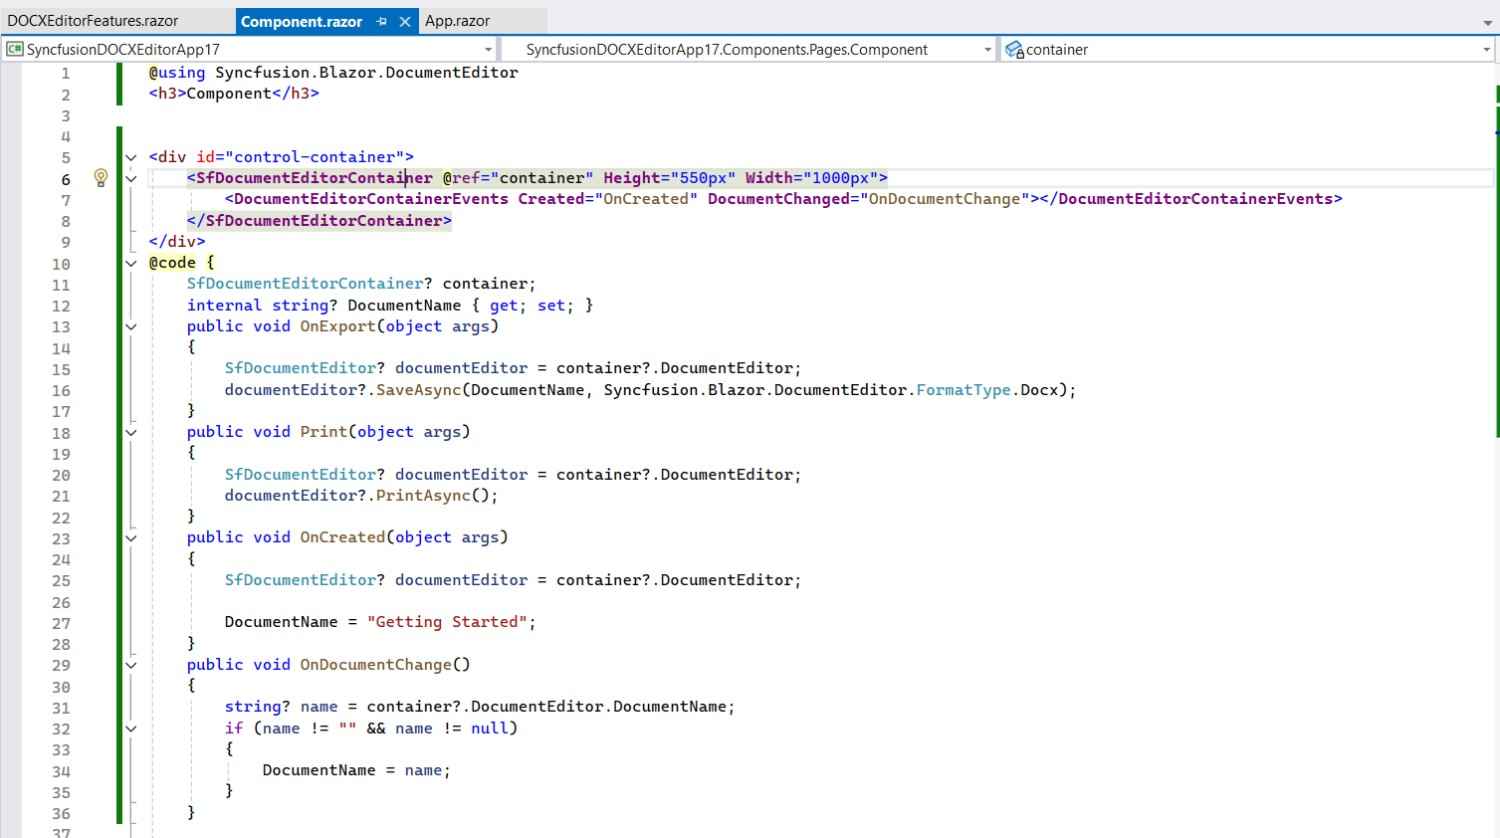Collapse the if statement on line 32

[131, 728]
